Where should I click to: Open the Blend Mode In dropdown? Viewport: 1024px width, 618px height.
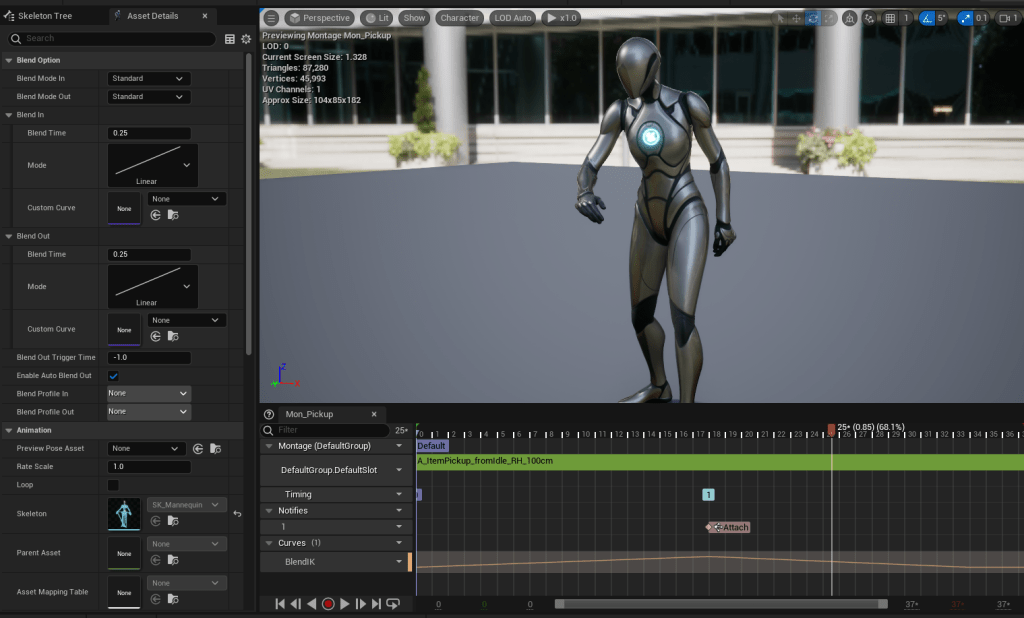coord(148,78)
